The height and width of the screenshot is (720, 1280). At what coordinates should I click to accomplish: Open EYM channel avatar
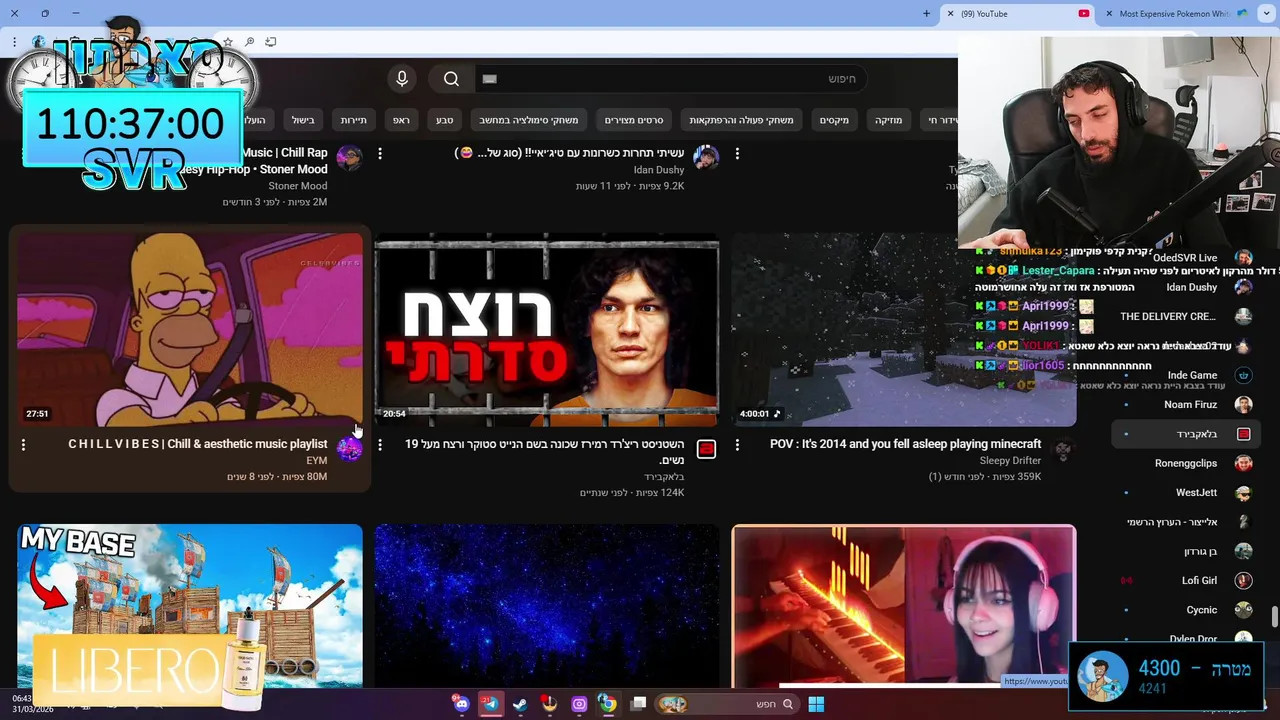349,449
